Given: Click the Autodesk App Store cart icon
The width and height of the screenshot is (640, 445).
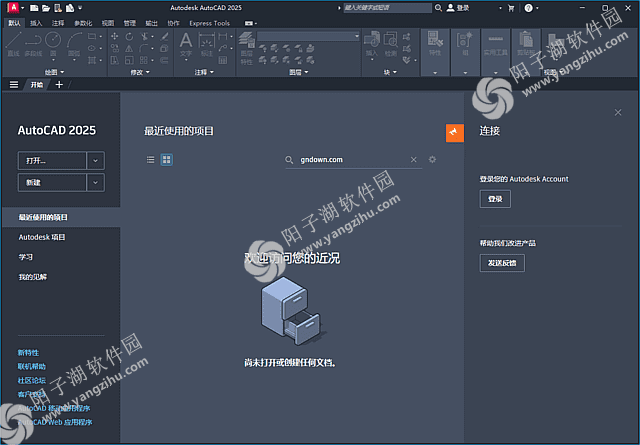Looking at the screenshot, I should pos(511,8).
